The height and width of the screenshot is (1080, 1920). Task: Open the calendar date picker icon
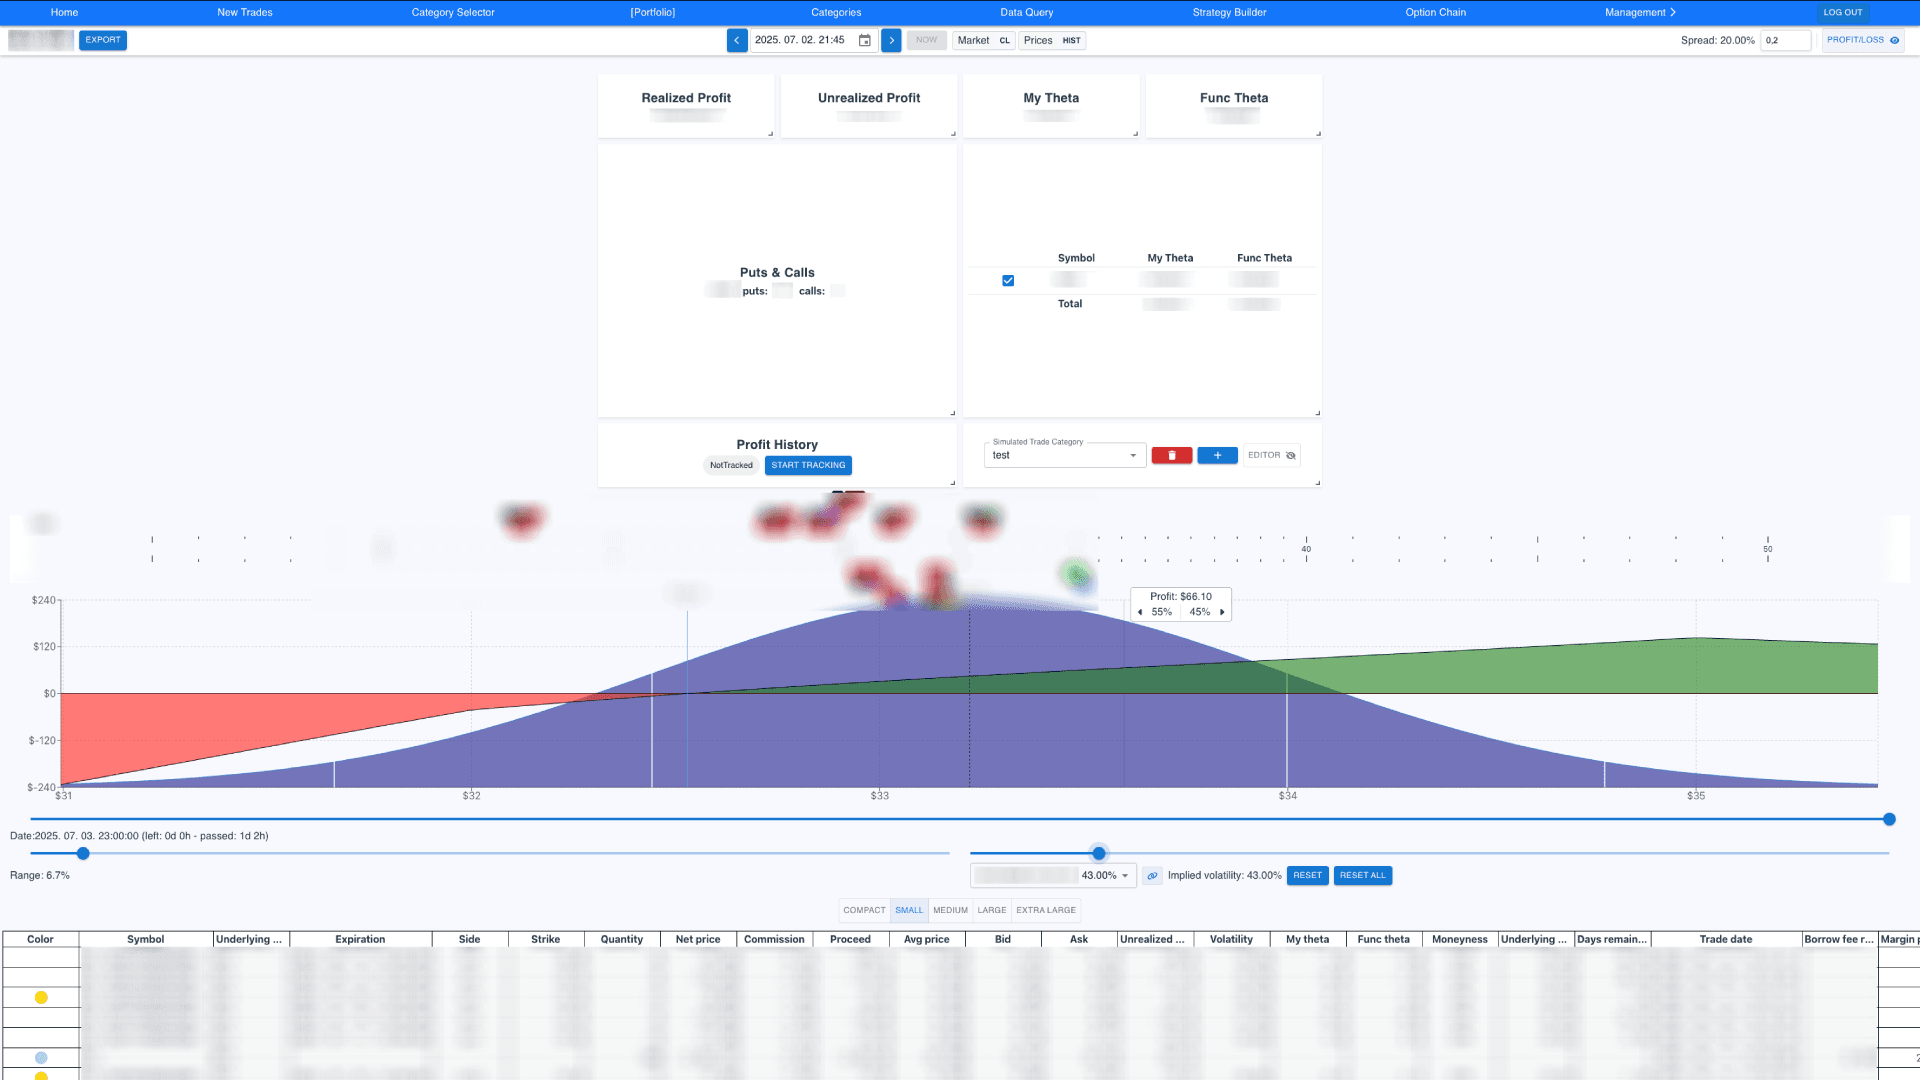[865, 40]
